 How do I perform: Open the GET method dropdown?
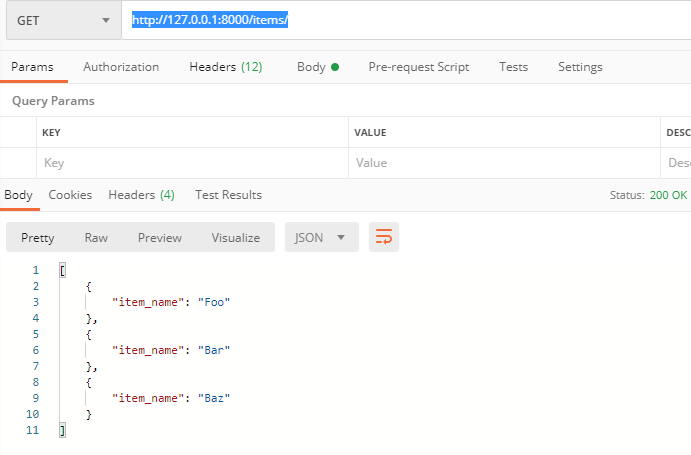[x=60, y=20]
